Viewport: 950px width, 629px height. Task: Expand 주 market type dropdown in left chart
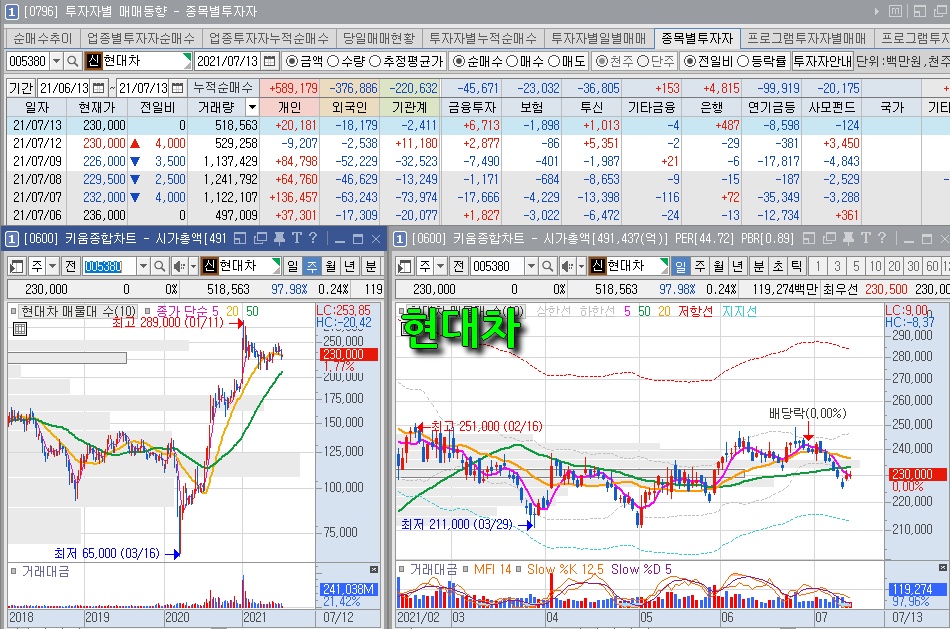click(52, 266)
